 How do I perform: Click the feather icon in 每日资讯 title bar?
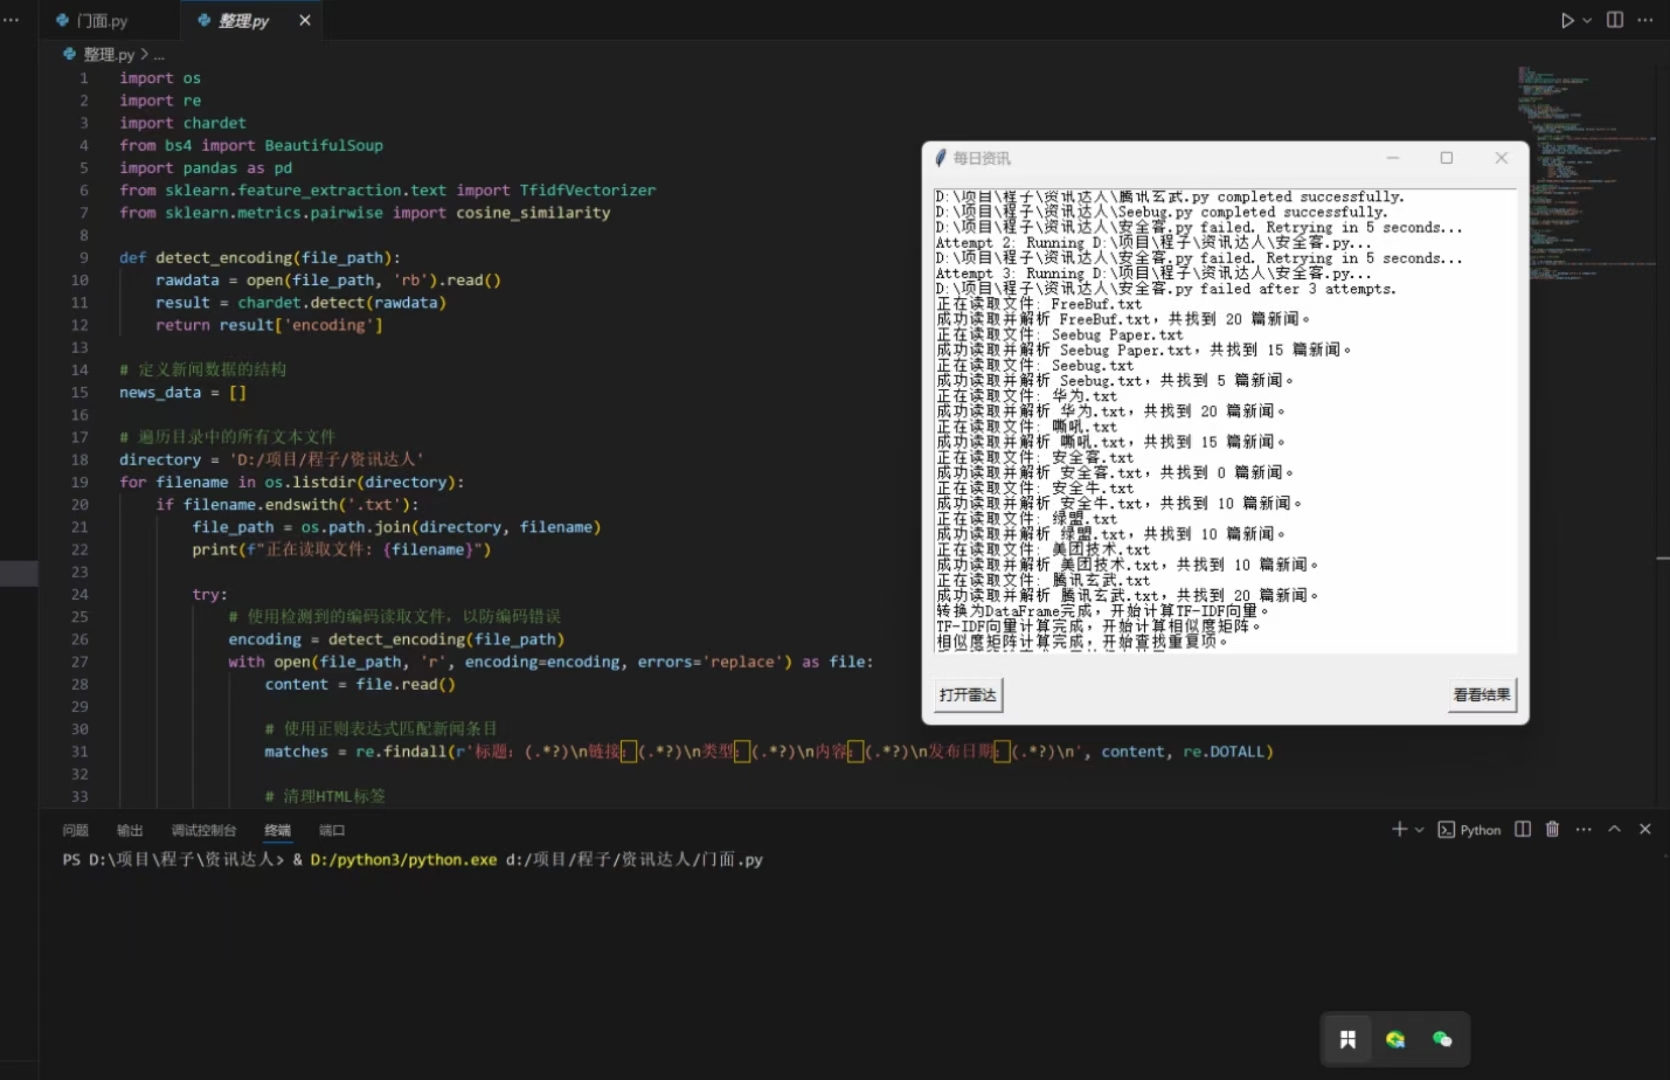pos(941,158)
